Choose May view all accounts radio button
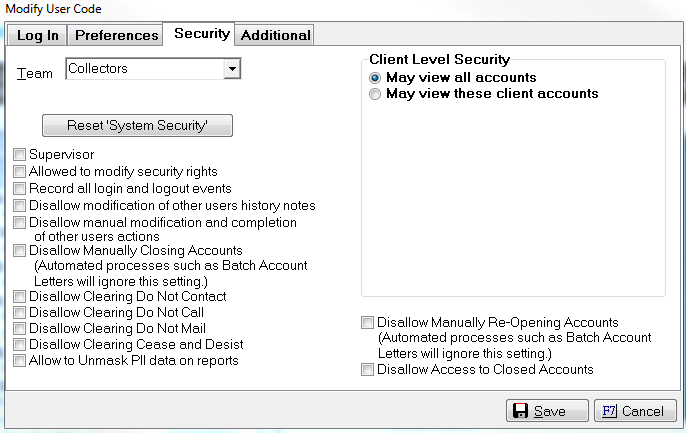The height and width of the screenshot is (433, 686). point(376,78)
